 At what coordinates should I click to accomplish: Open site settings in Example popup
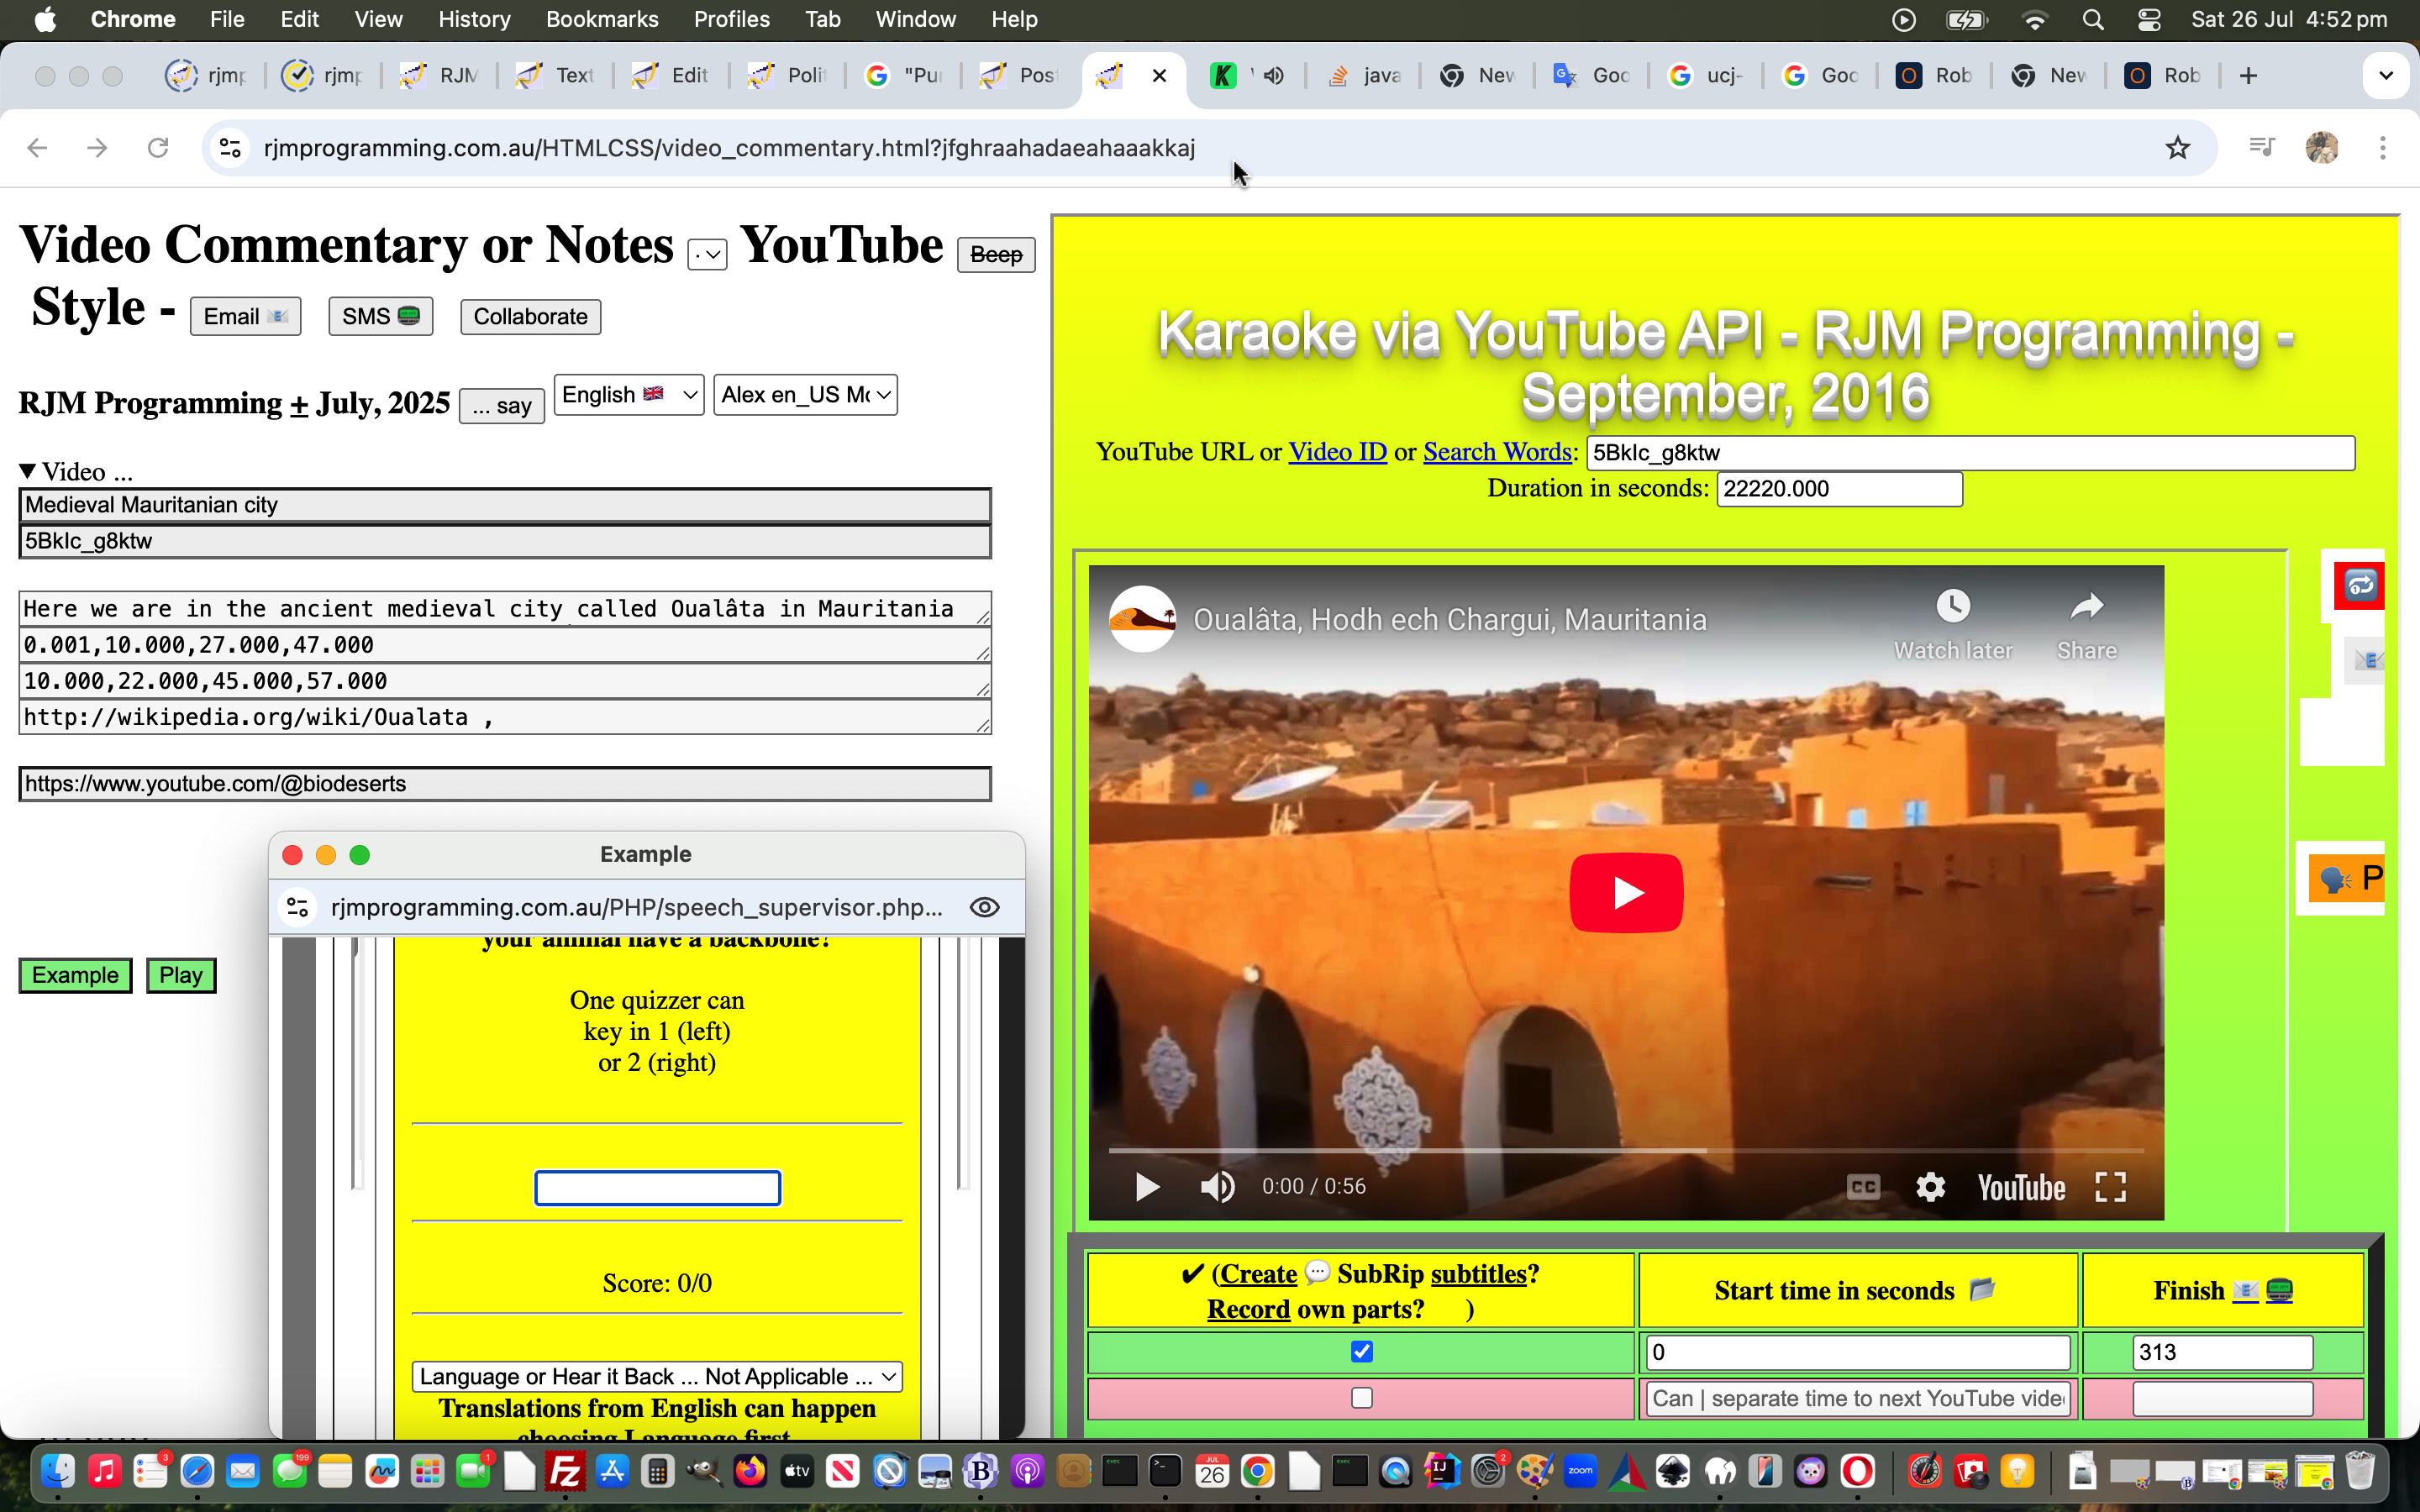[x=297, y=907]
